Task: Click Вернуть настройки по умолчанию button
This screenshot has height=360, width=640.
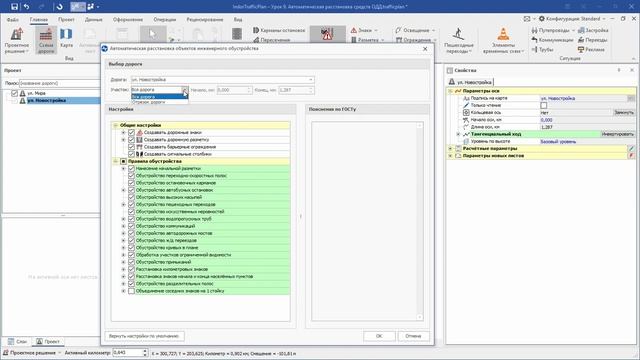Action: (144, 336)
